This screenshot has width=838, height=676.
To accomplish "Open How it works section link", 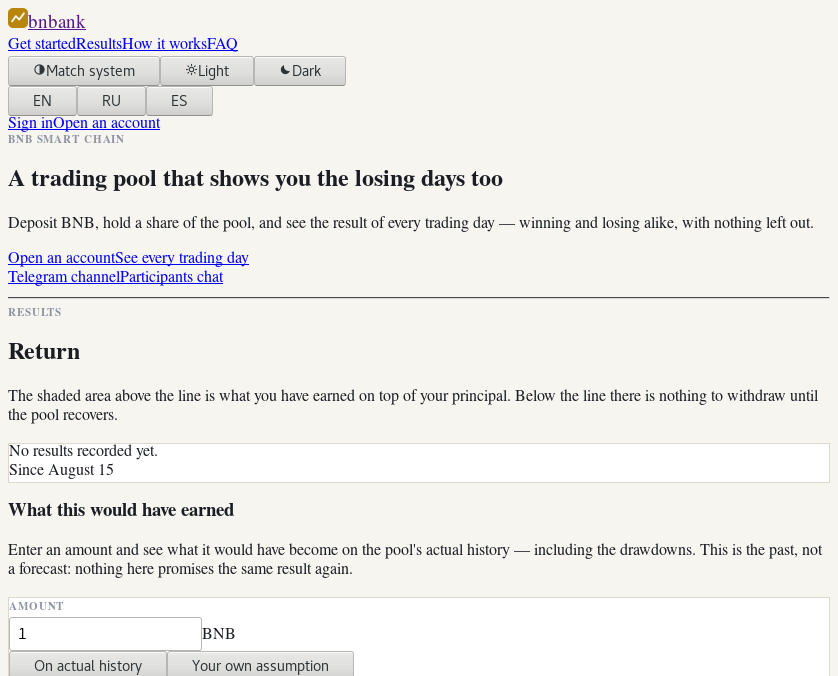I will click(165, 44).
